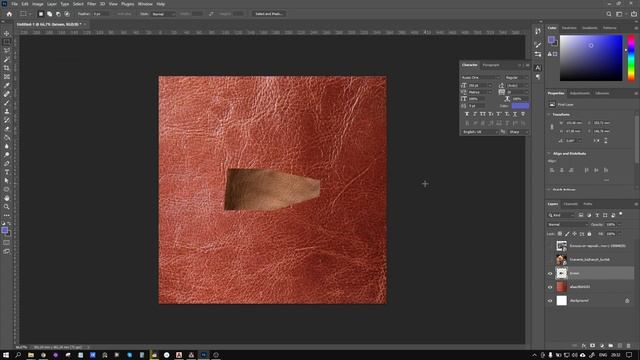Click the Select and Mask button
640x360 pixels.
click(269, 14)
